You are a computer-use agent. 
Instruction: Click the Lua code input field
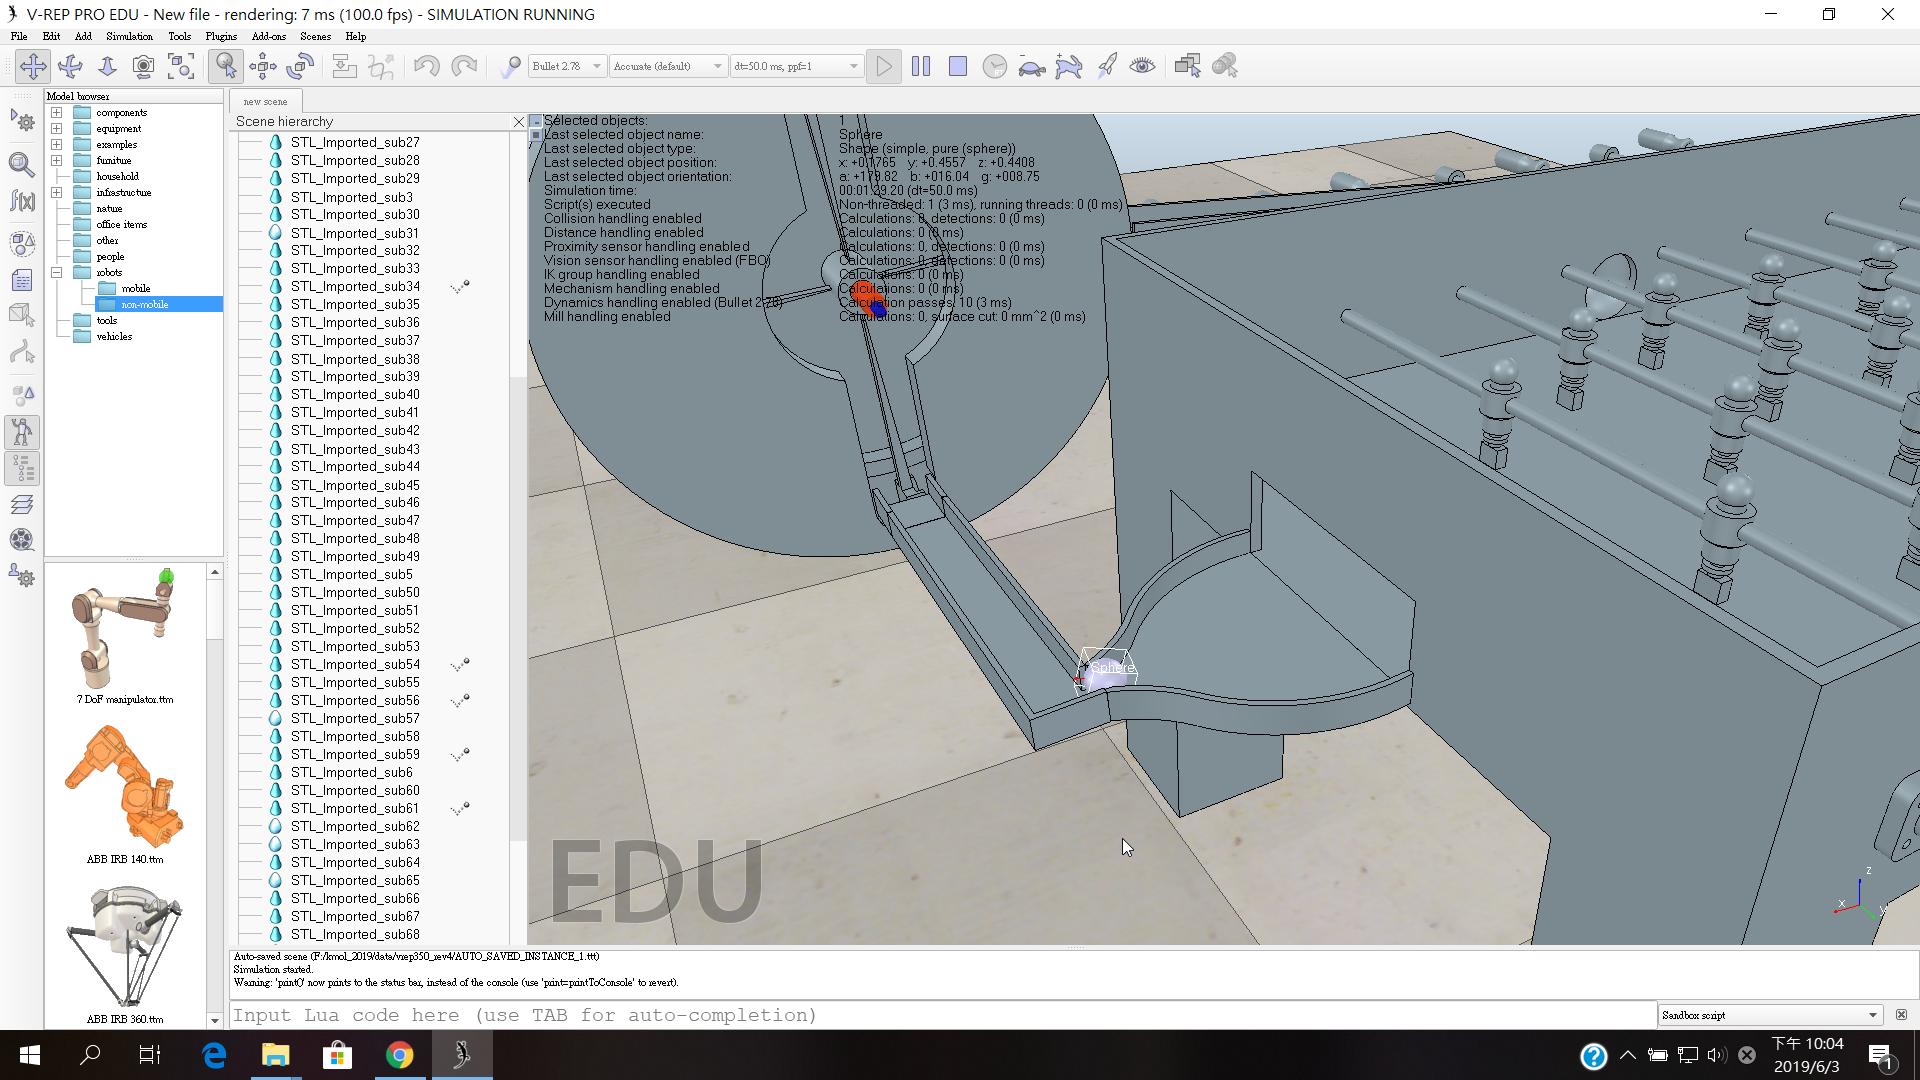[942, 1015]
